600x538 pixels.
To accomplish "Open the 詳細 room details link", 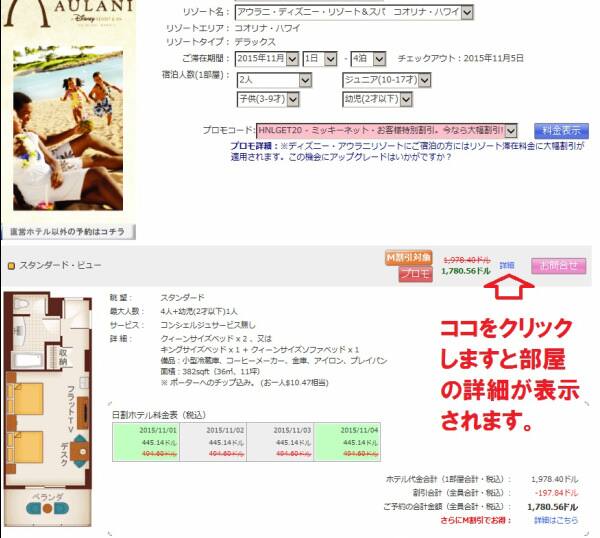I will coord(507,265).
